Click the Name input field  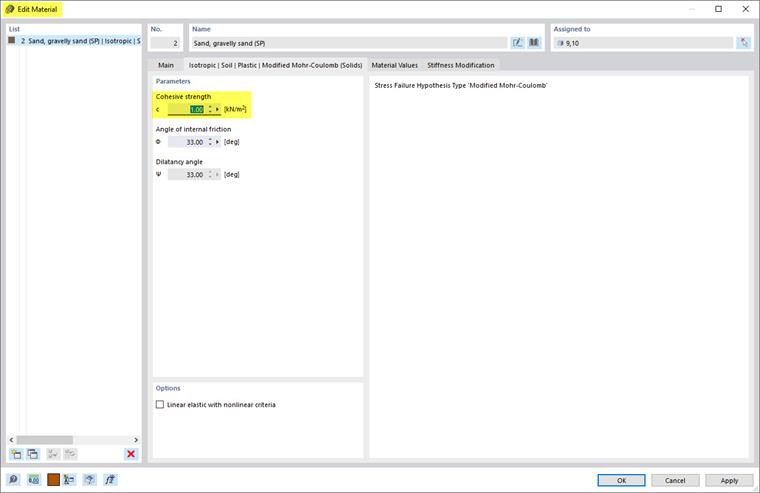(349, 43)
